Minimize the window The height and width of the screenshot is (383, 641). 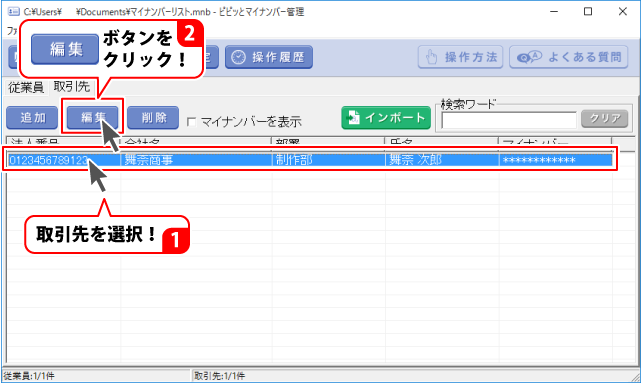pos(554,11)
